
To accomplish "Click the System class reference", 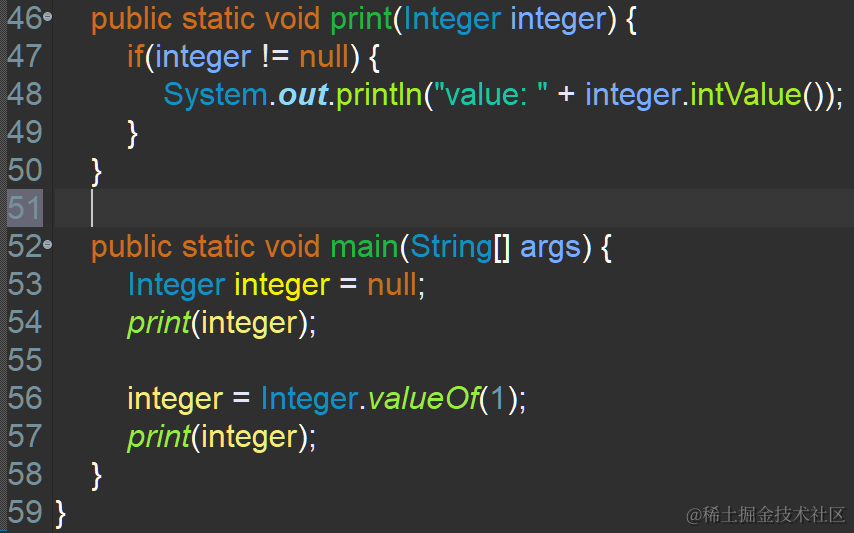I will coord(216,95).
